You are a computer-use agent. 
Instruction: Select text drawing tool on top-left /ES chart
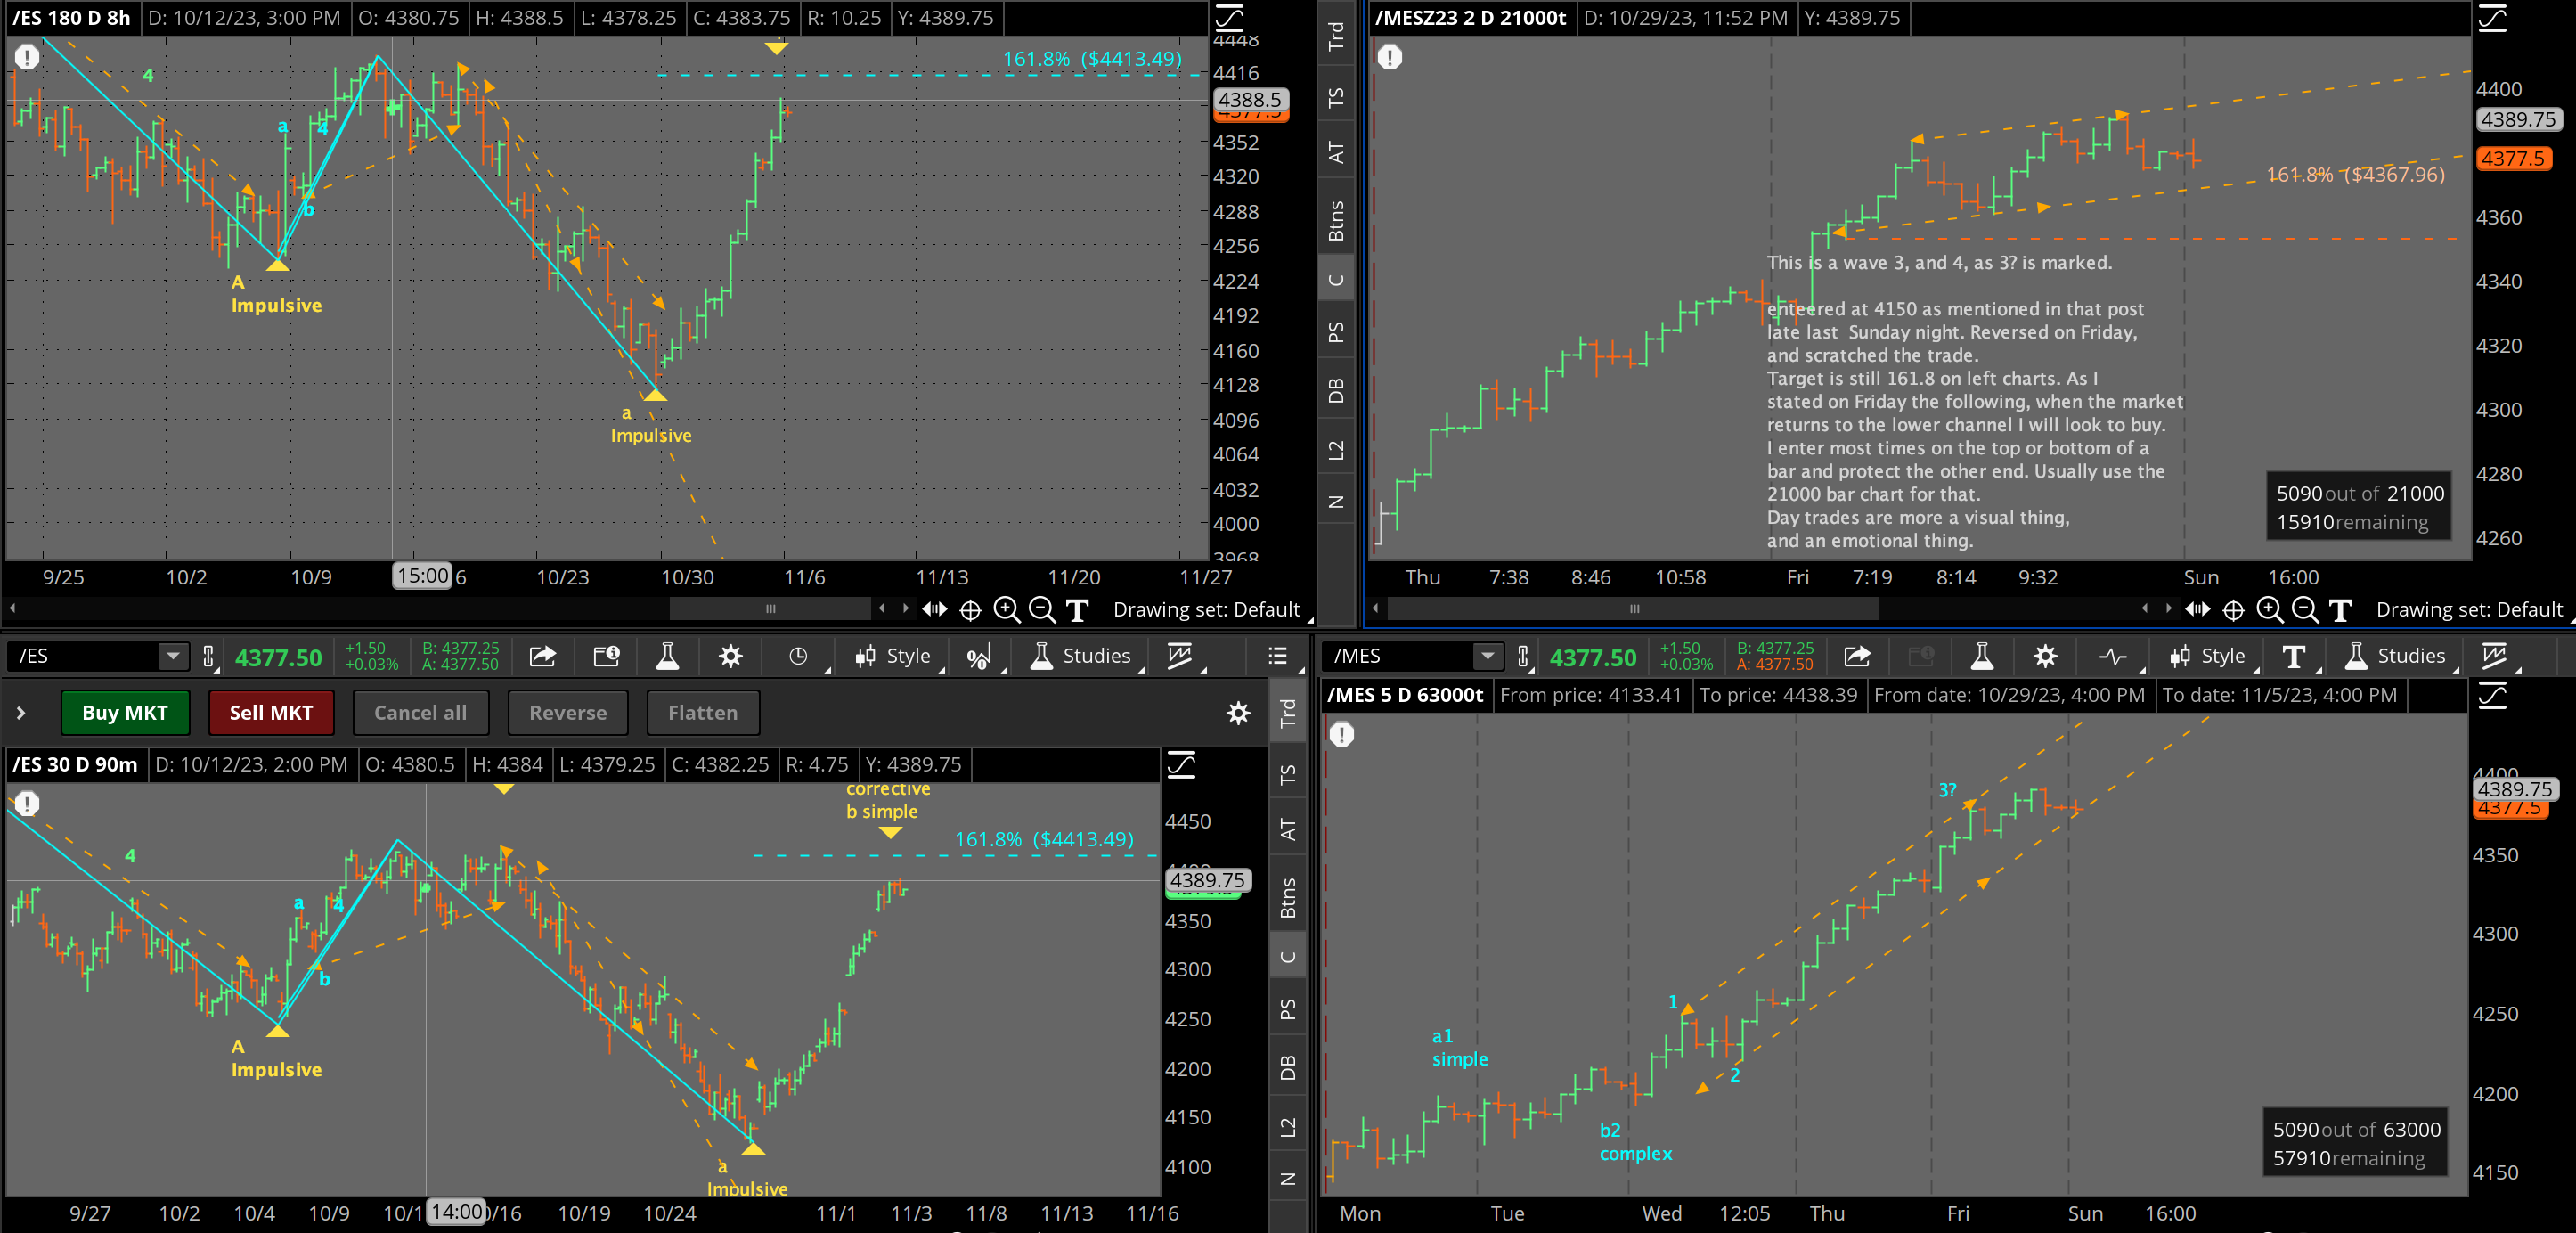tap(1076, 609)
